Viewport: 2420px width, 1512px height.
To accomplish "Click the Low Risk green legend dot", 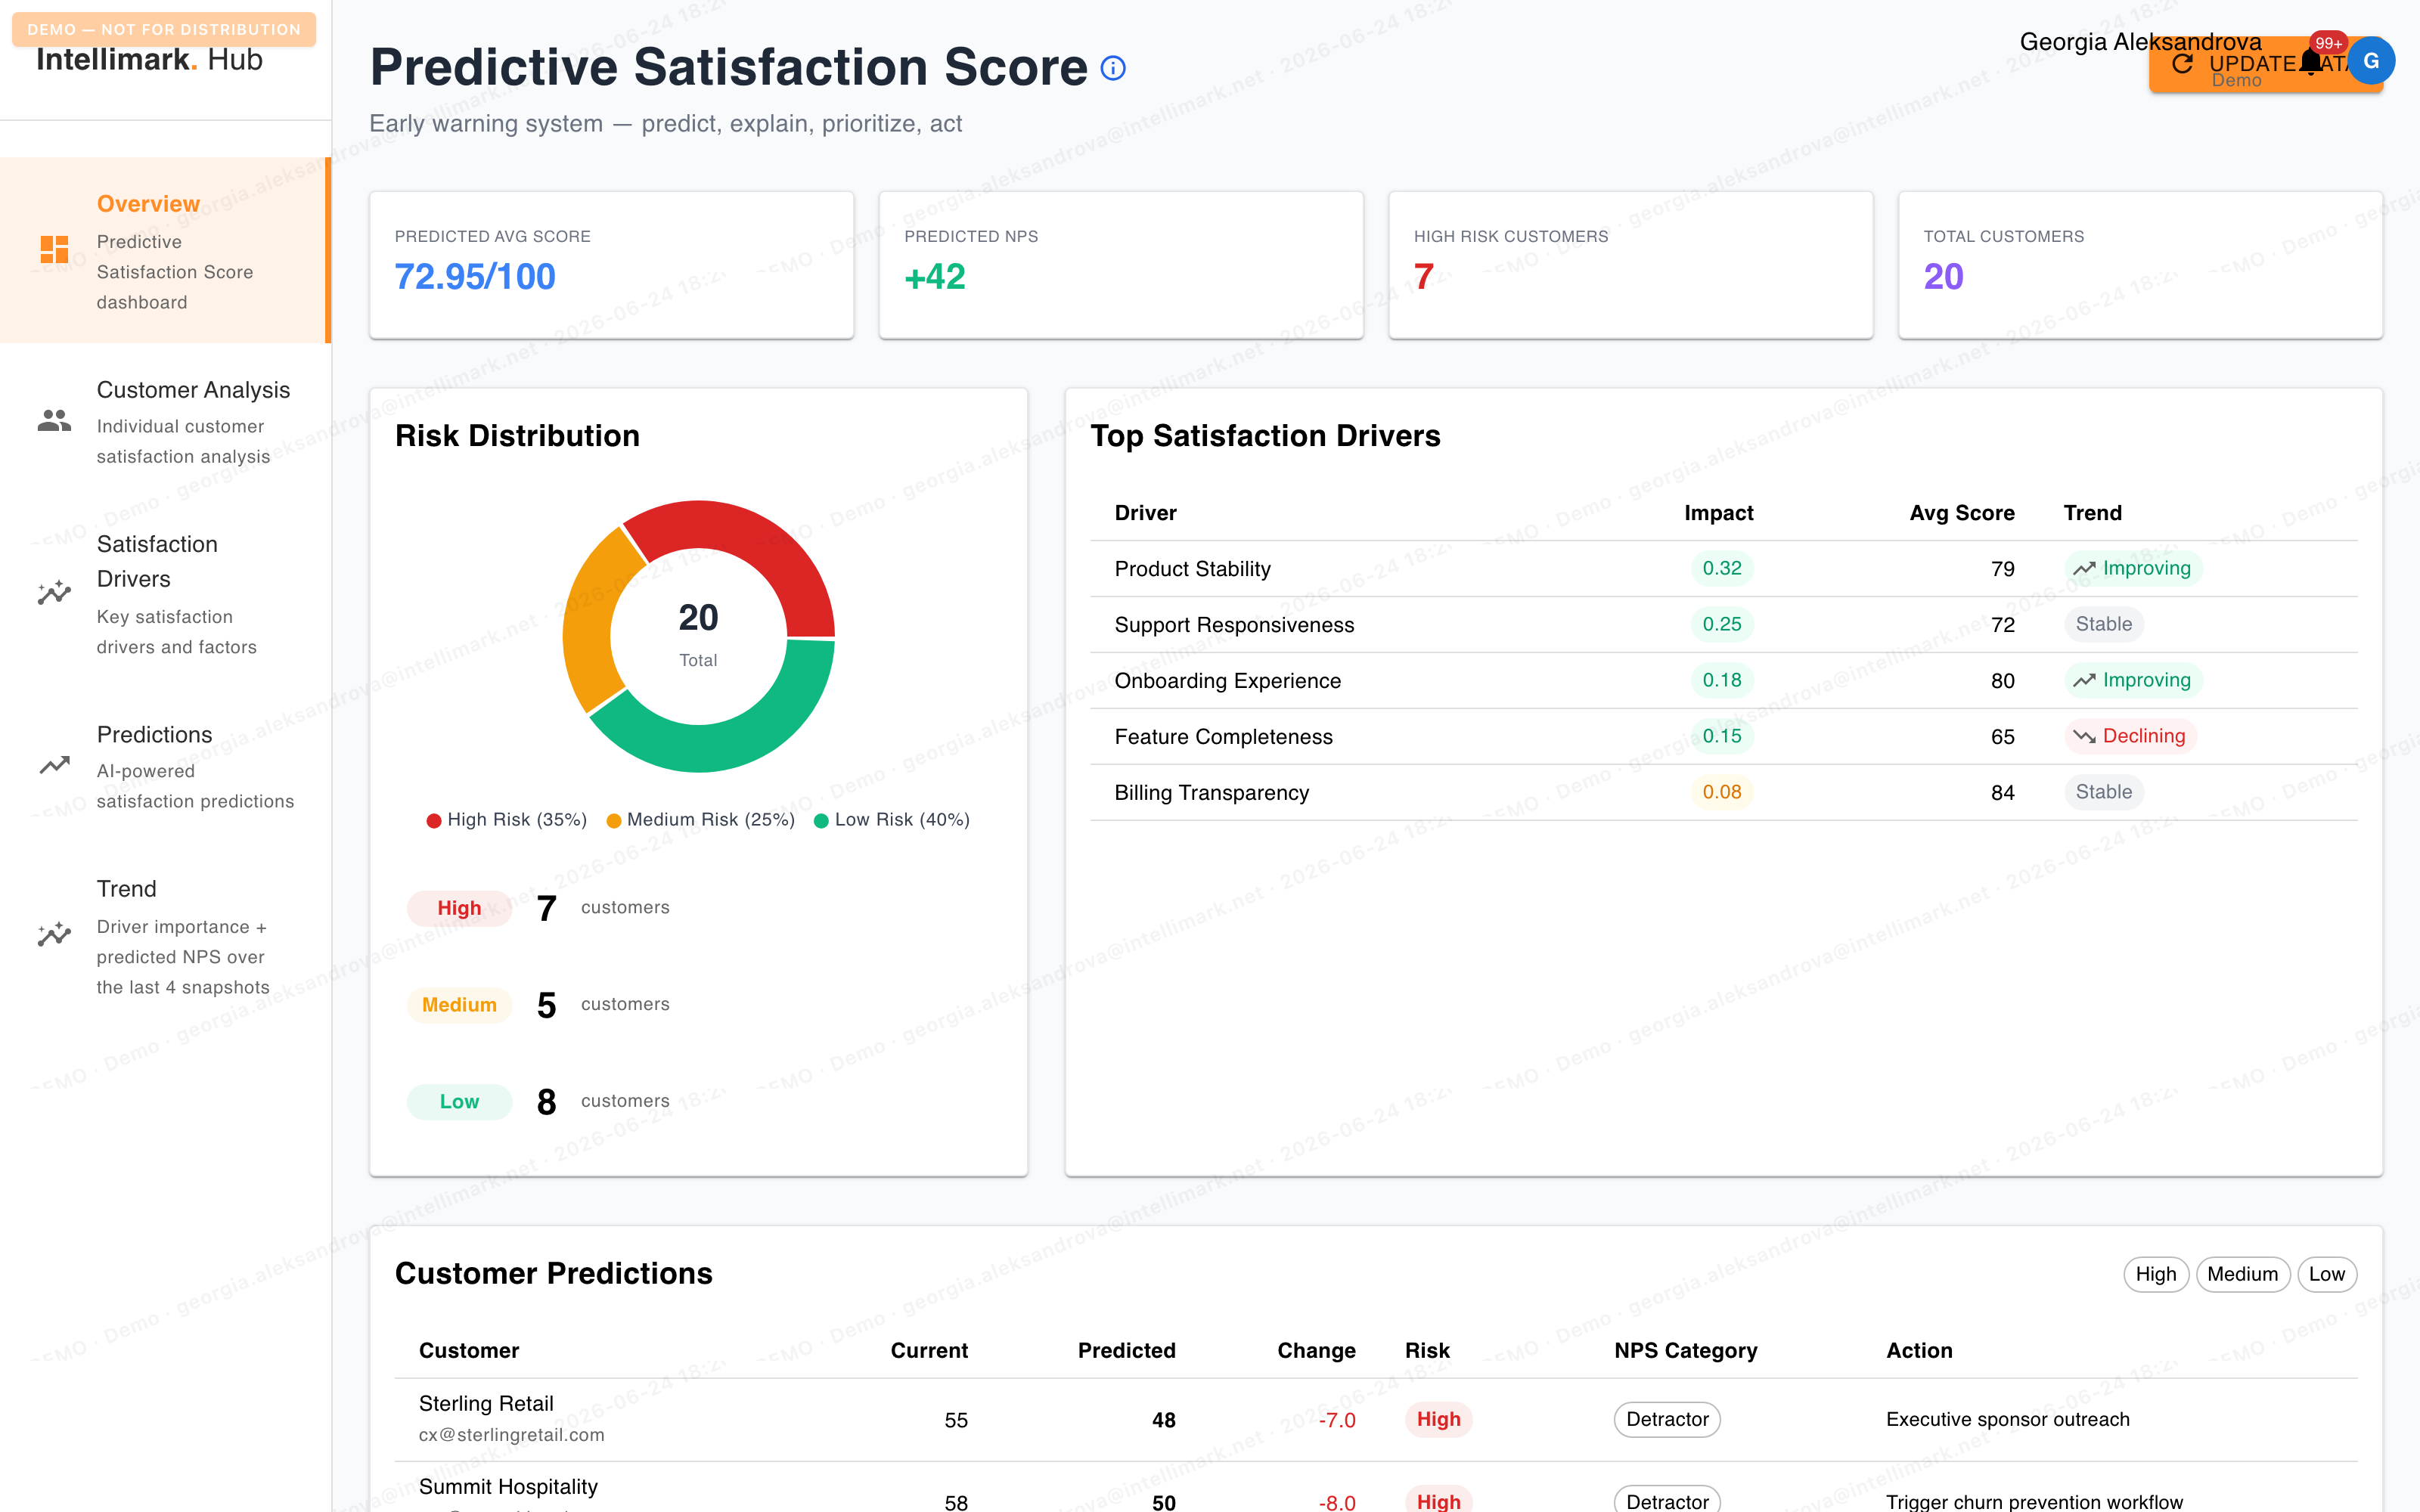I will tap(822, 820).
